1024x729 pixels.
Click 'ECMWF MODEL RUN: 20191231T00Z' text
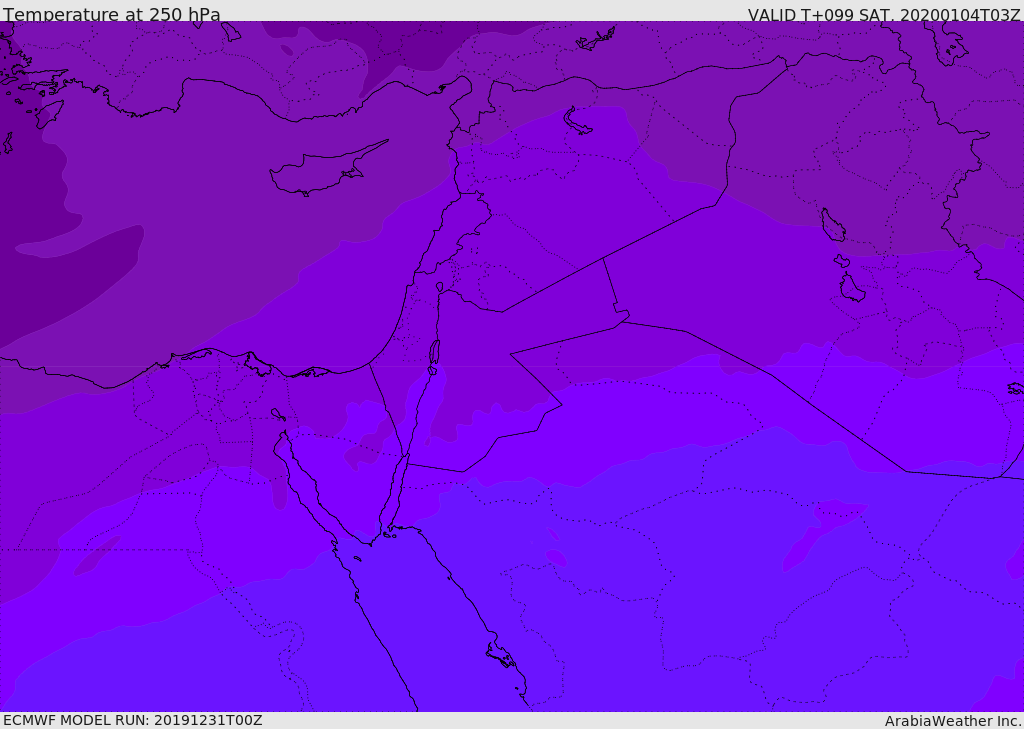coord(133,720)
